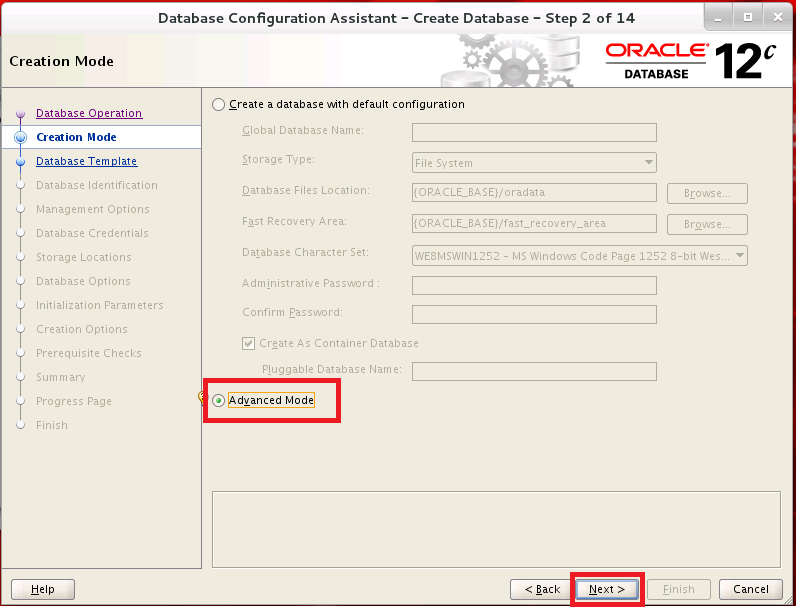Click the Database Template step bullet icon
The width and height of the screenshot is (797, 608).
[20, 161]
